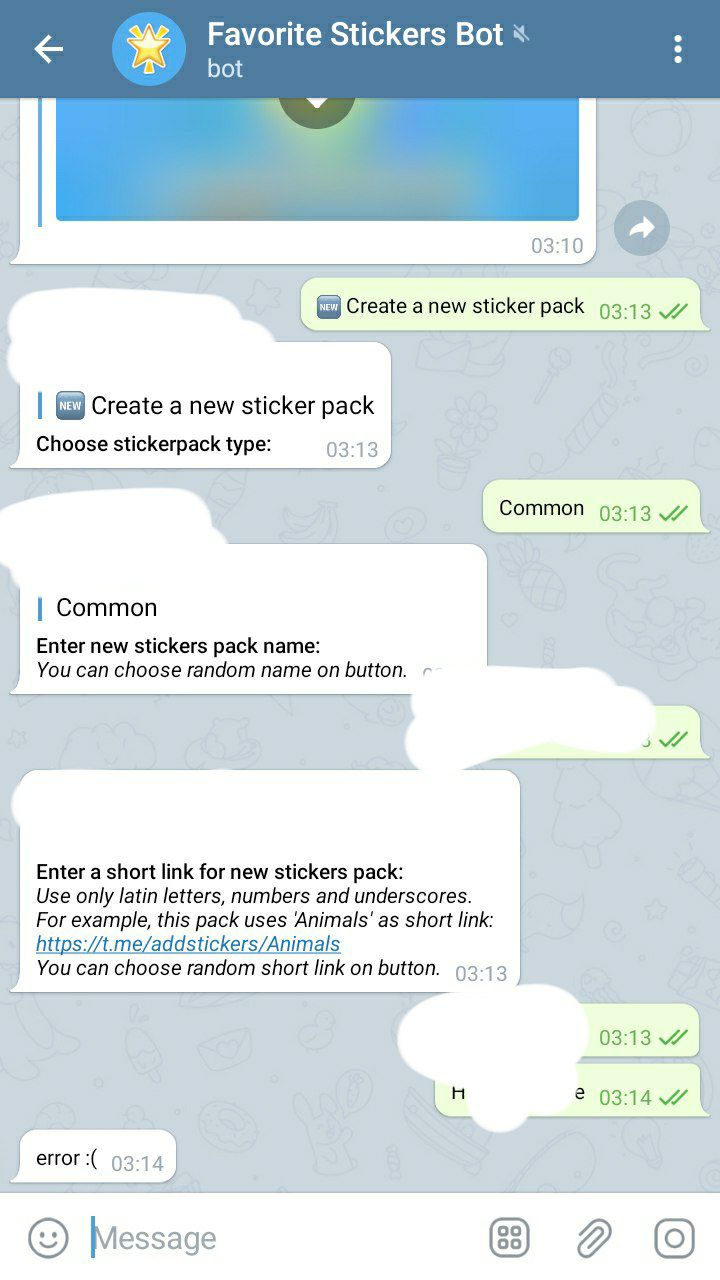Show the bot keyboard grid icon
The width and height of the screenshot is (720, 1280).
click(509, 1238)
